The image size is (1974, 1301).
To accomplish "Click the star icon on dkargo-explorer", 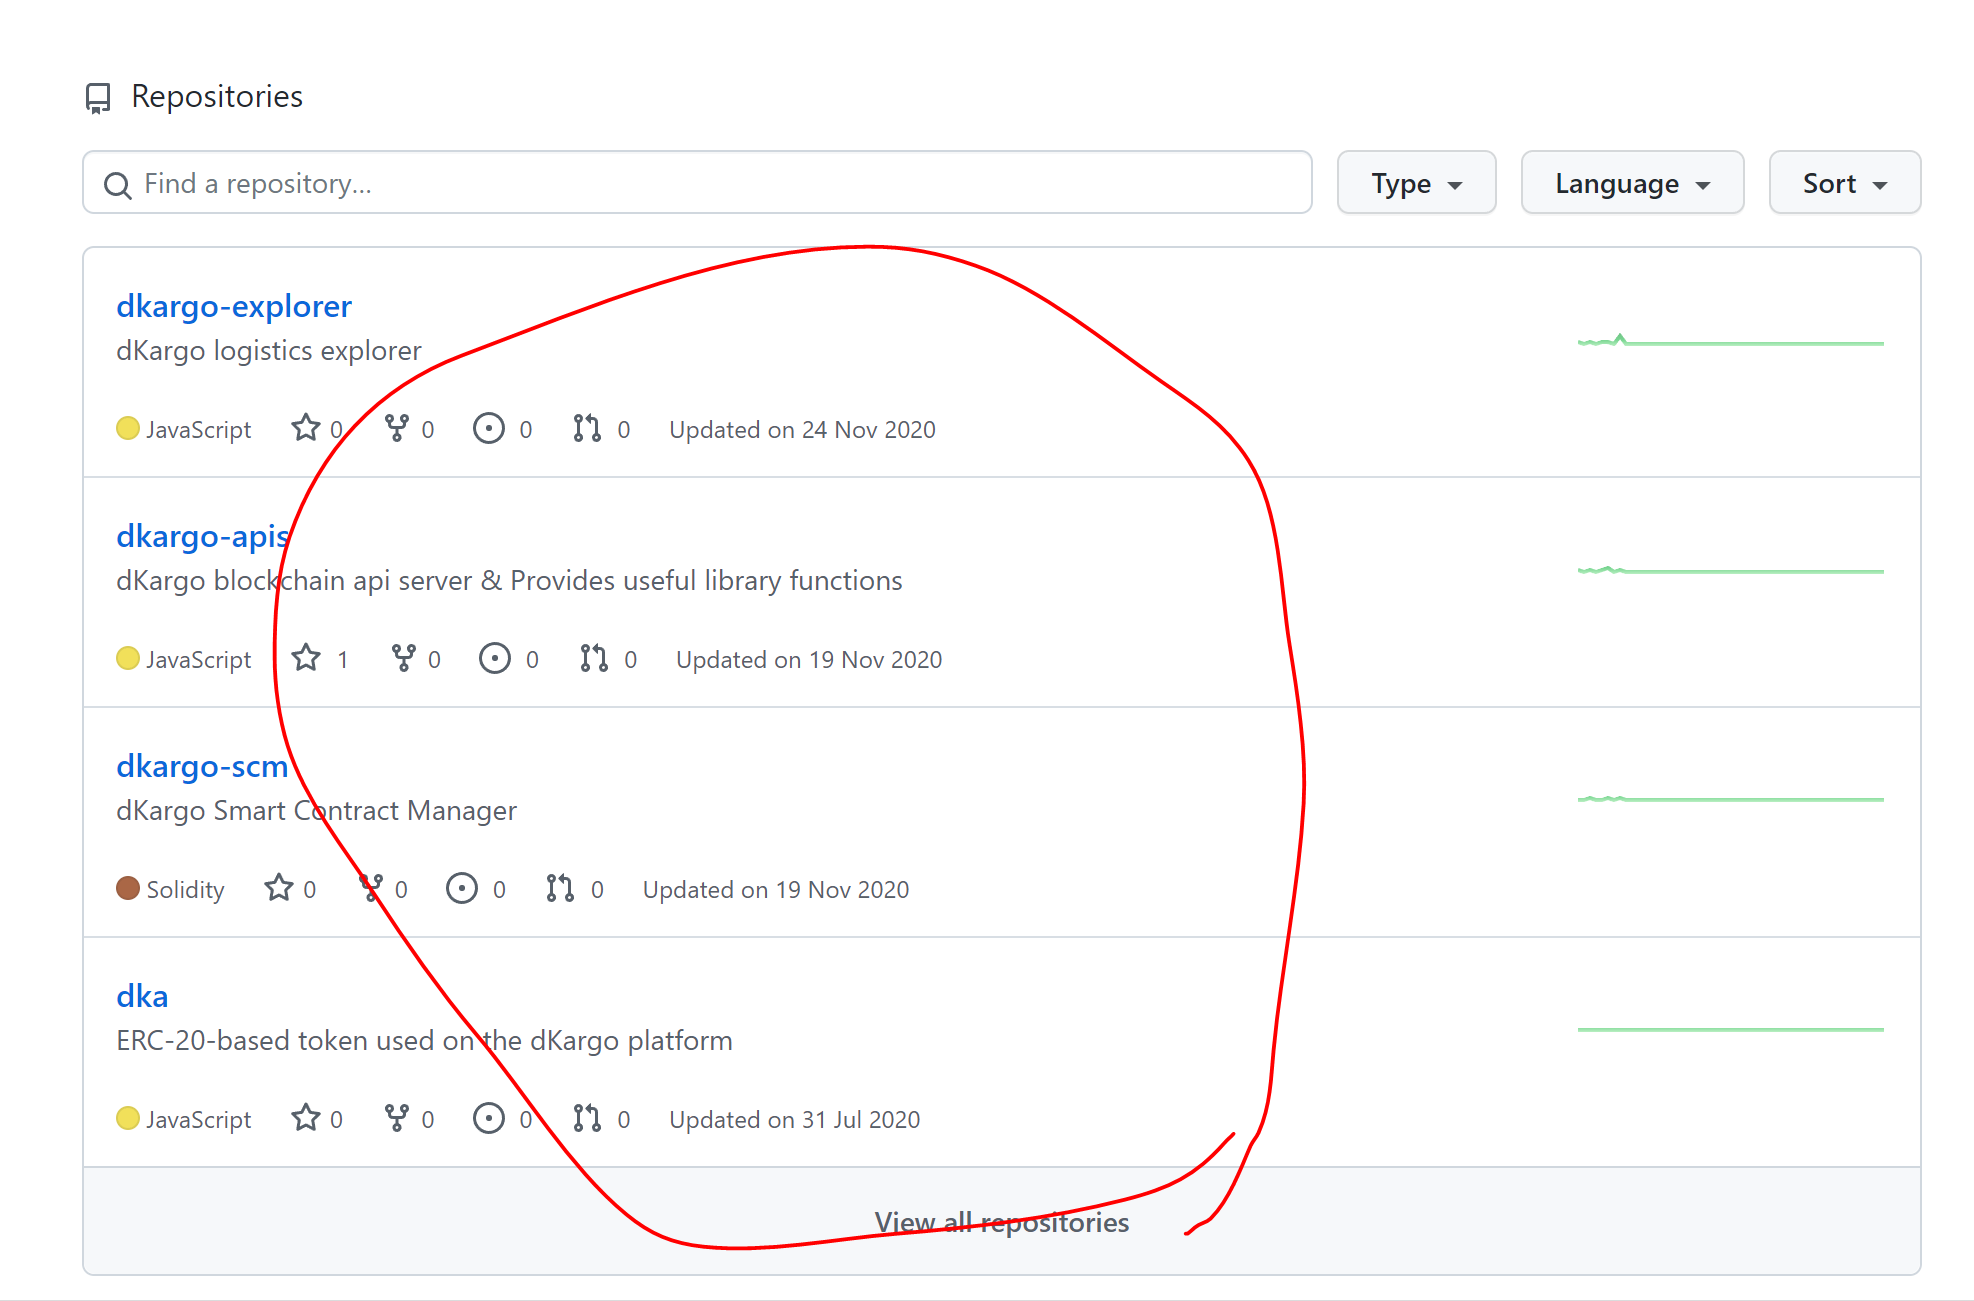I will (x=306, y=429).
